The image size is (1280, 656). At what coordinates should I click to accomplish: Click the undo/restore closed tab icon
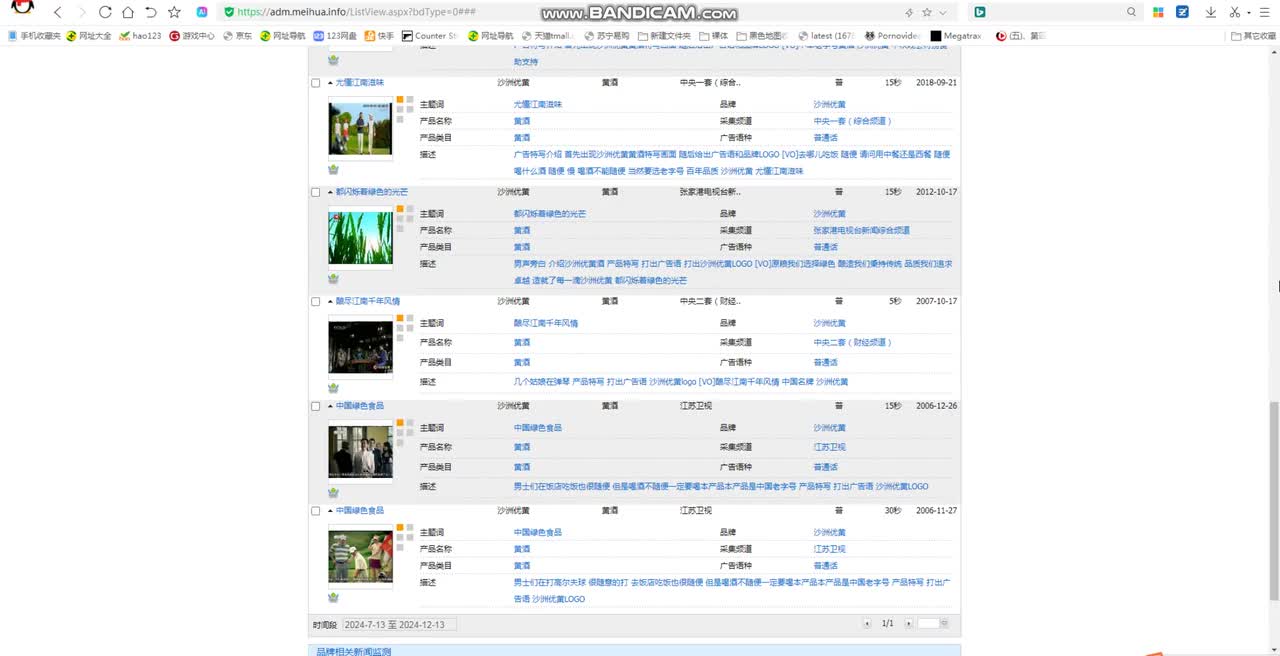[151, 12]
